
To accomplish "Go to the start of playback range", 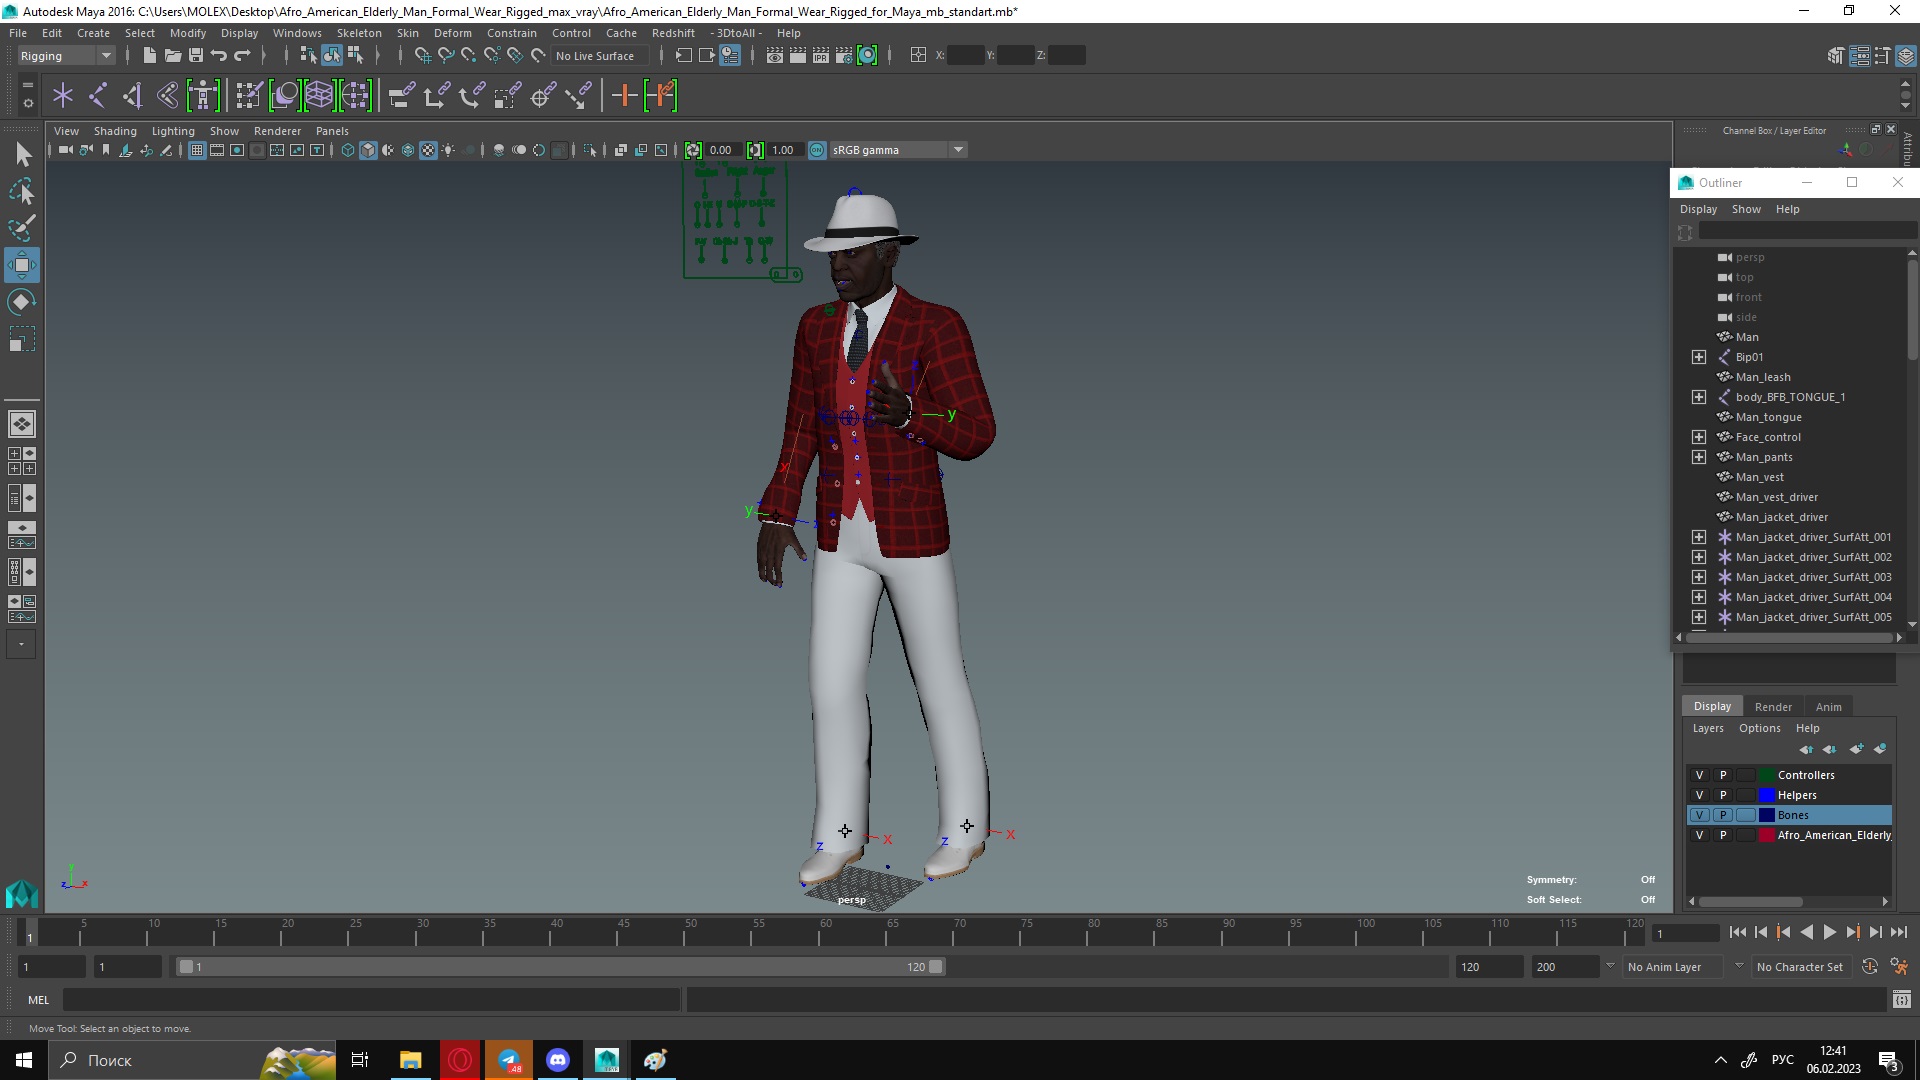I will [x=1738, y=932].
